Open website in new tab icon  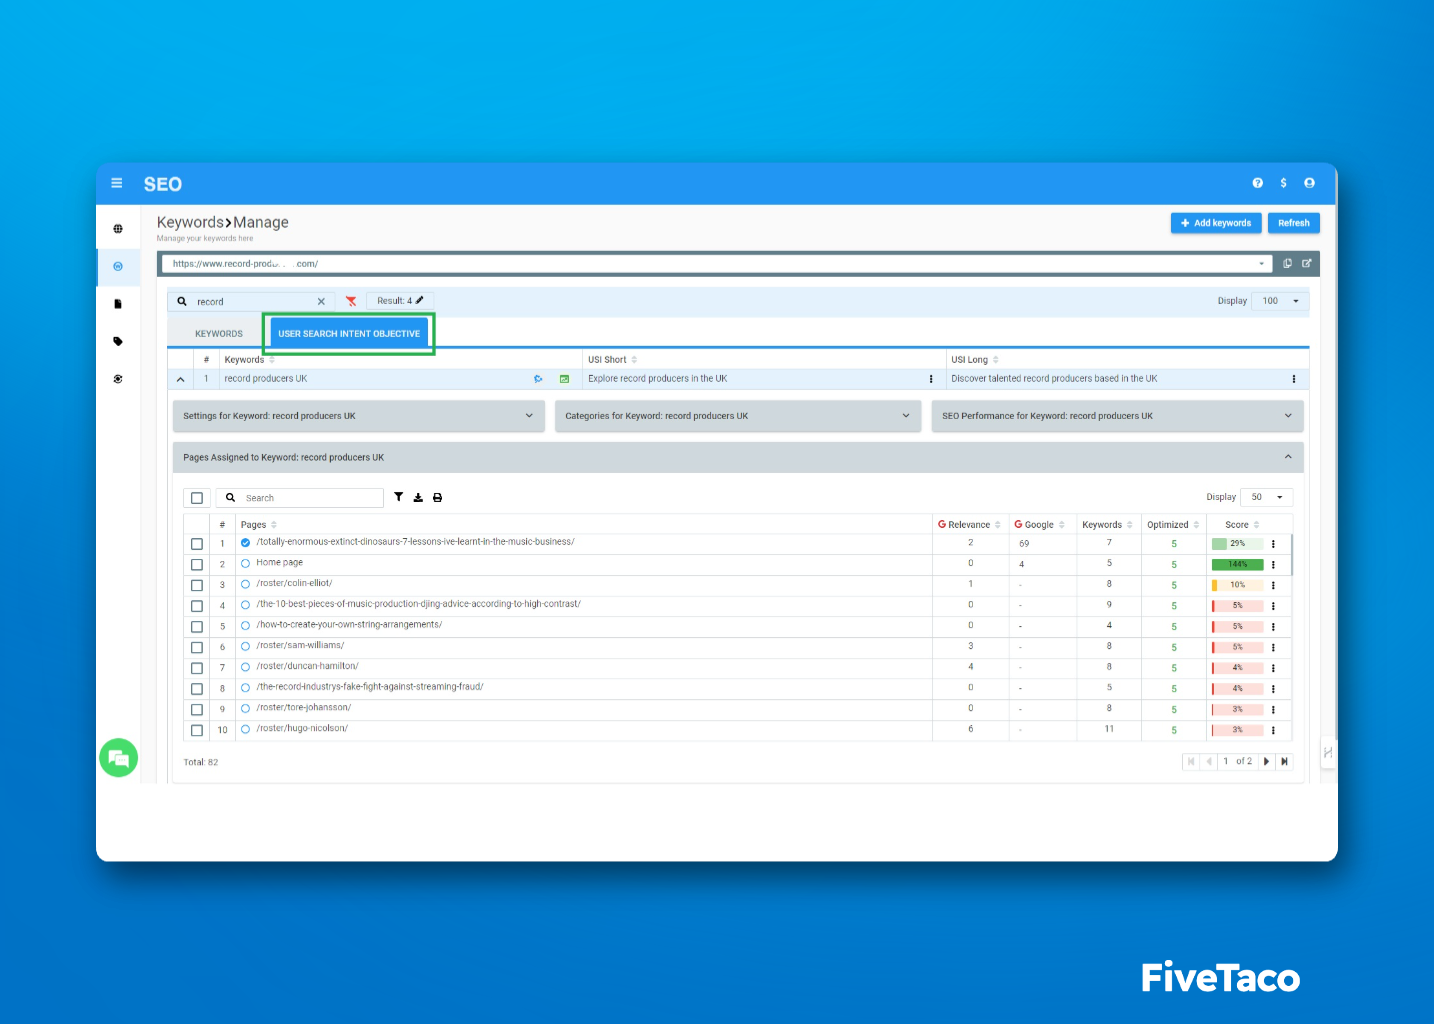click(1306, 264)
